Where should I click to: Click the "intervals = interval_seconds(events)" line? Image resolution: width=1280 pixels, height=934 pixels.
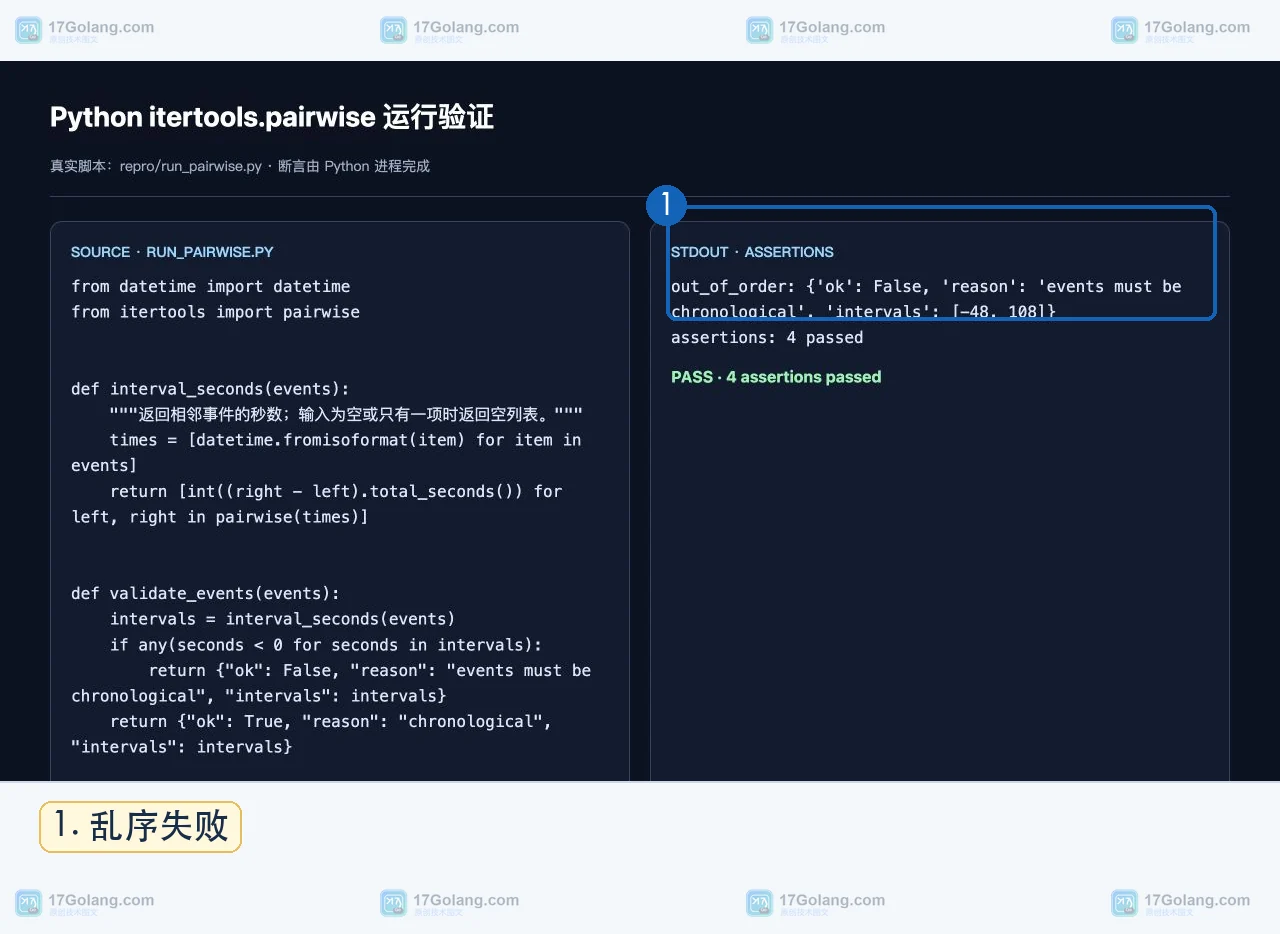[282, 619]
